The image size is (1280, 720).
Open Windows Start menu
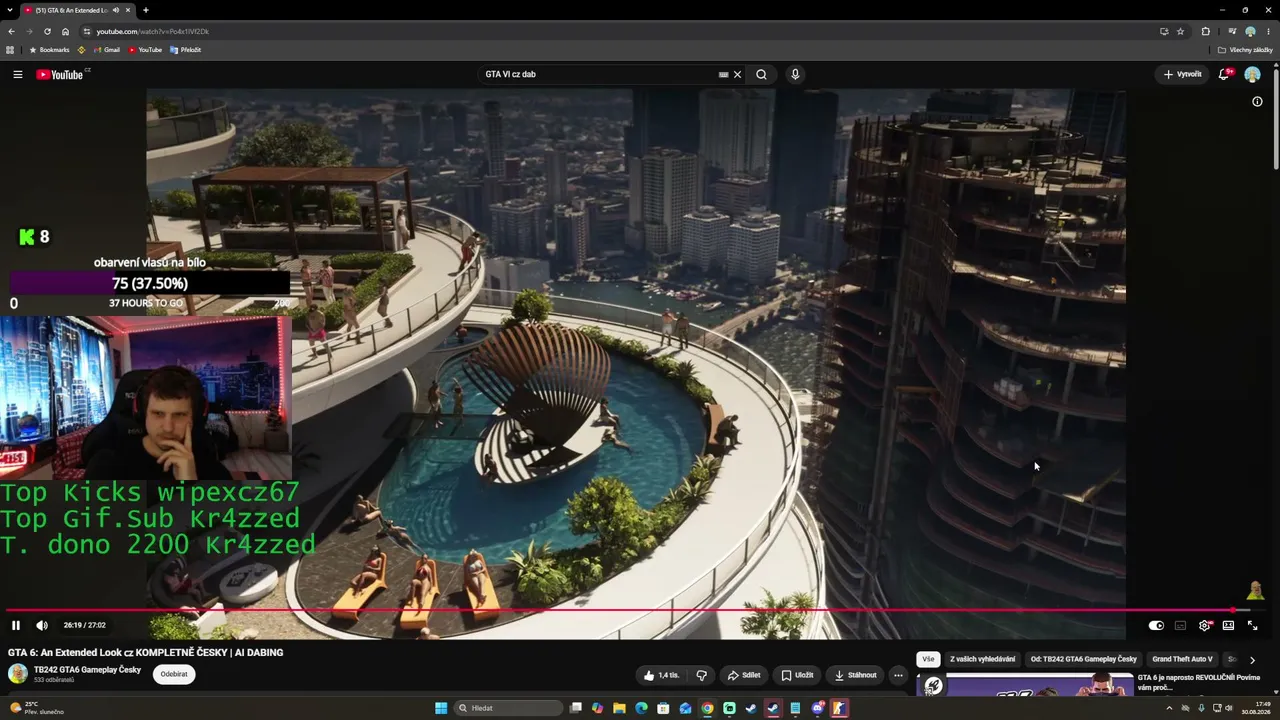441,708
